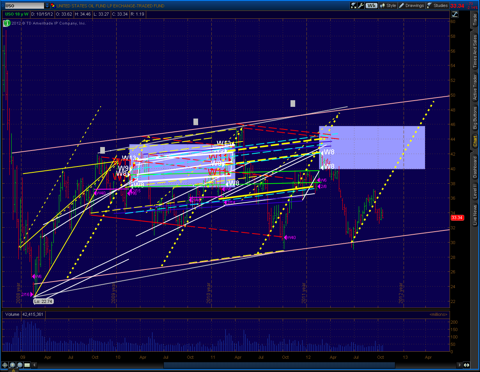This screenshot has height=372, width=480.
Task: Click the zoom in magnifier icon
Action: tap(12, 365)
